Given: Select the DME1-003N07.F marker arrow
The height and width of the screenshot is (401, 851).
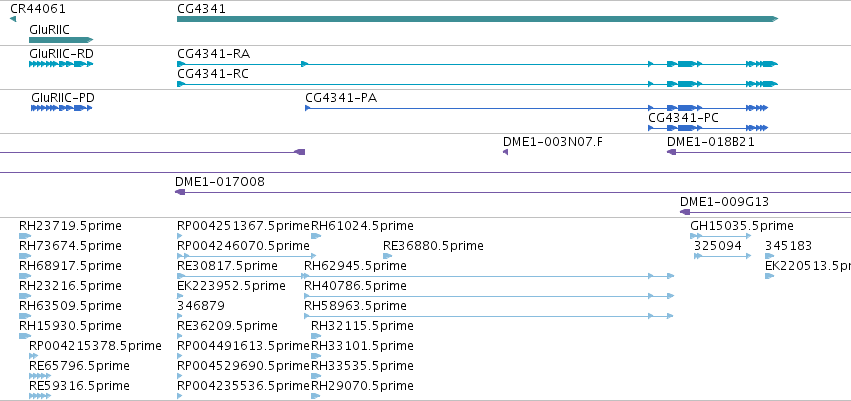Looking at the screenshot, I should click(505, 152).
